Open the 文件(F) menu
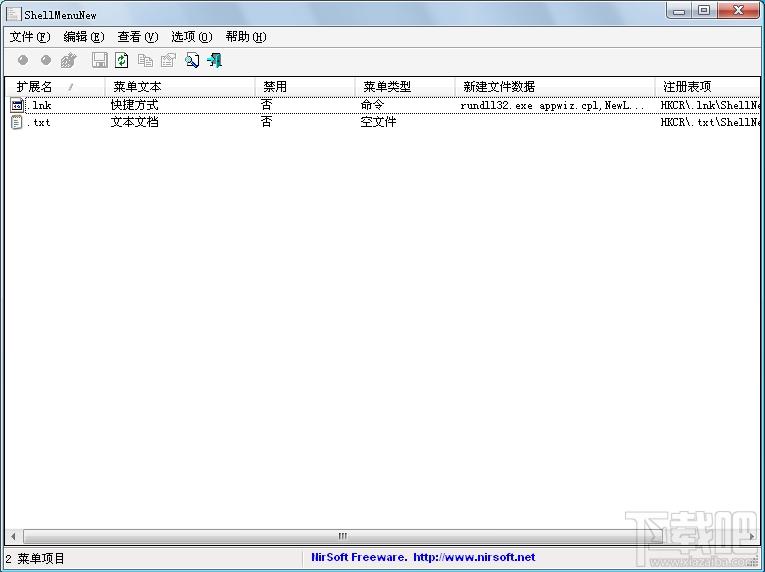765x572 pixels. click(30, 37)
